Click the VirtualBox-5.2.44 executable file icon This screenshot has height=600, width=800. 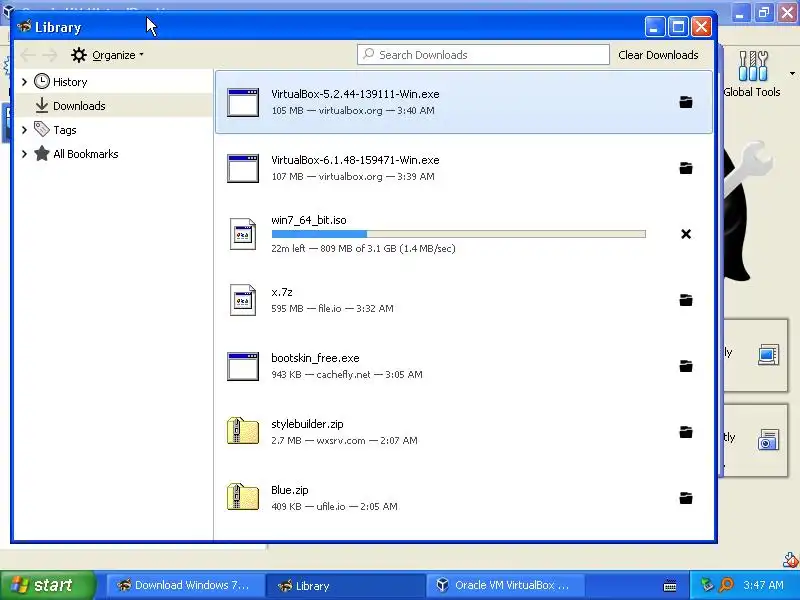[243, 102]
